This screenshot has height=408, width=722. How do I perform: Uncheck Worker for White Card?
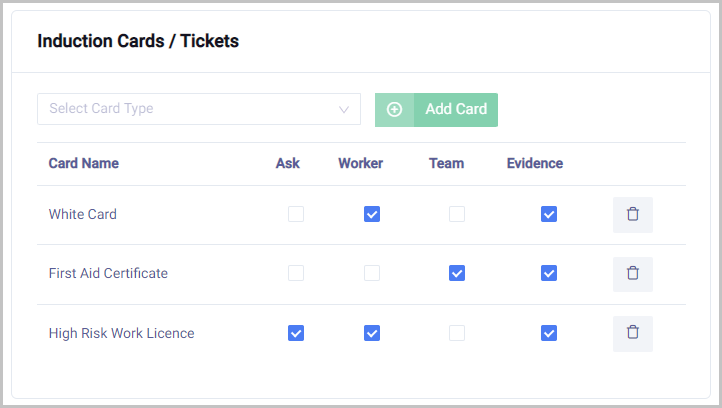tap(372, 214)
